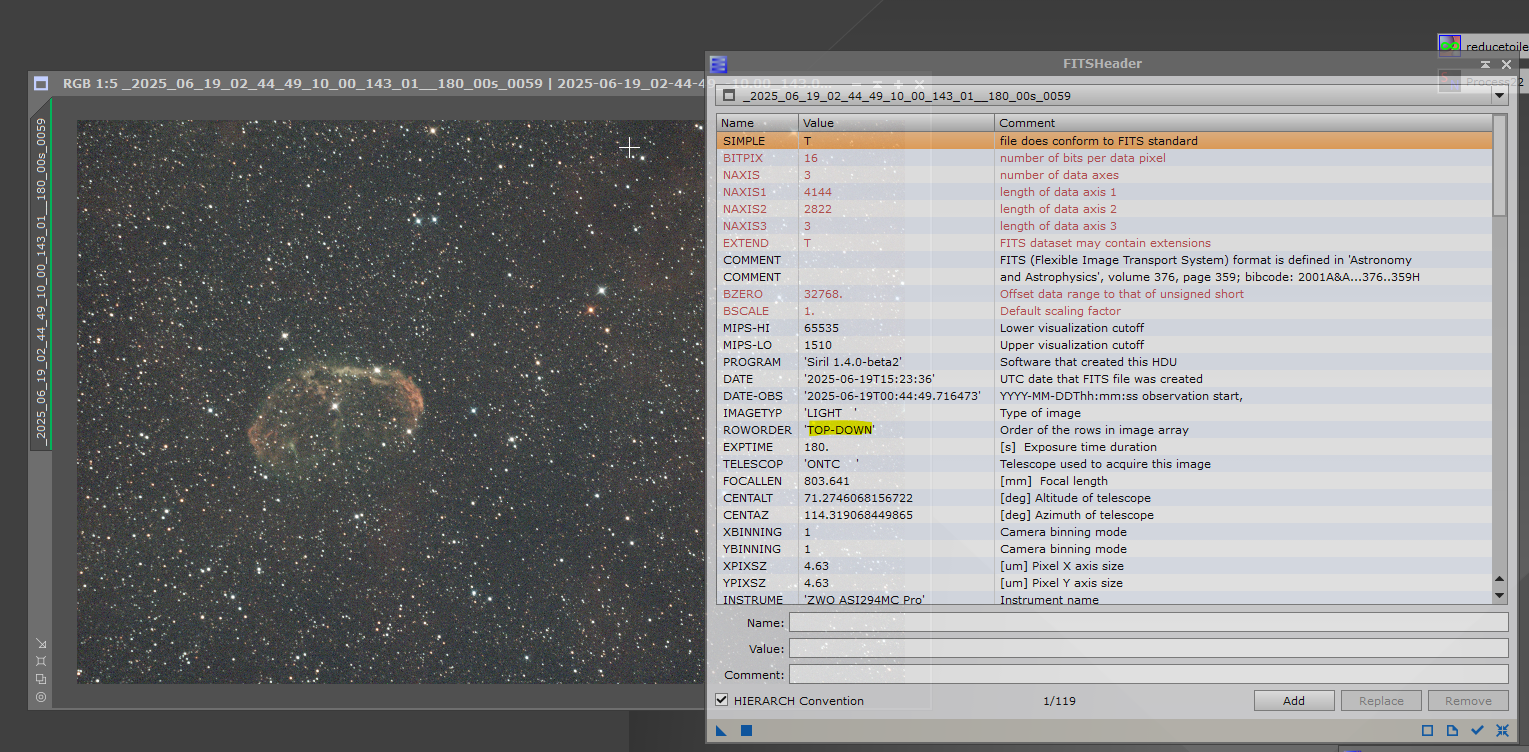Image resolution: width=1529 pixels, height=752 pixels.
Task: Click the INSTRUME value 'ZWO ASI294MC Pro'
Action: click(864, 600)
